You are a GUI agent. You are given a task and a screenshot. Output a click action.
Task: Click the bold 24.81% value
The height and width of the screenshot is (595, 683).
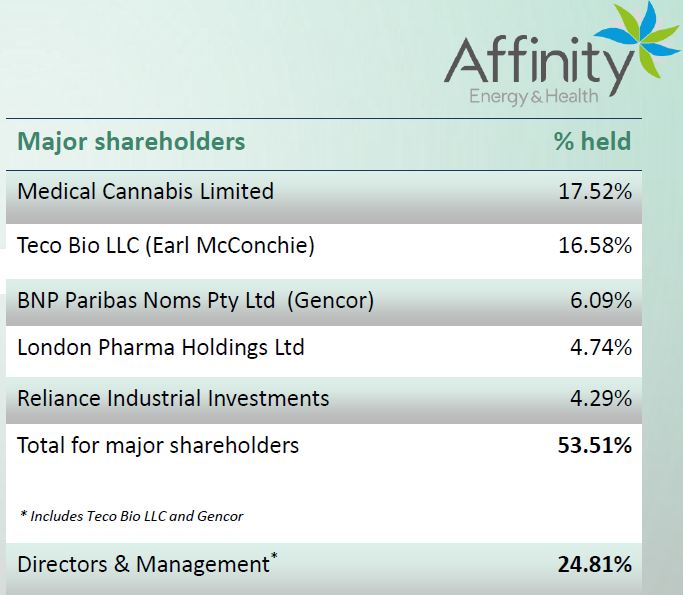coord(594,564)
